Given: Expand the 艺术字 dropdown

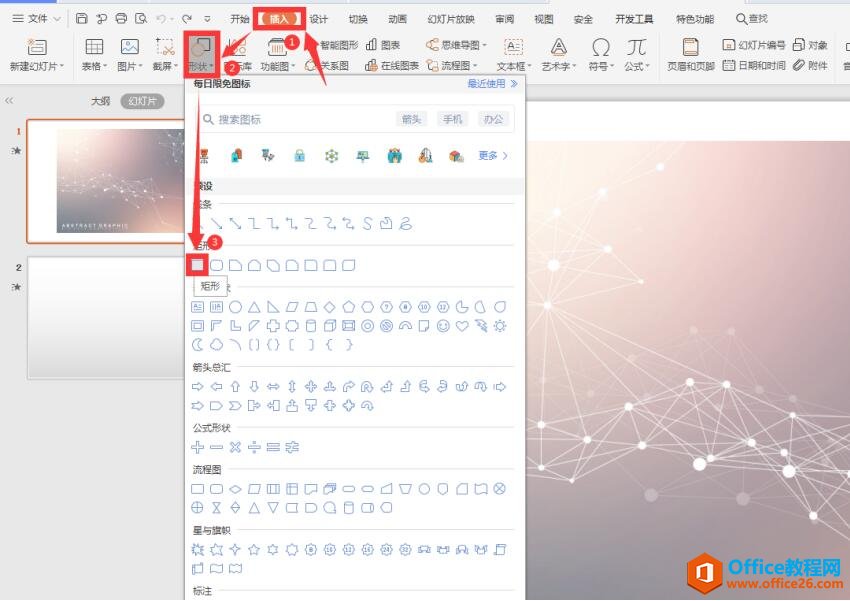Looking at the screenshot, I should click(x=558, y=66).
